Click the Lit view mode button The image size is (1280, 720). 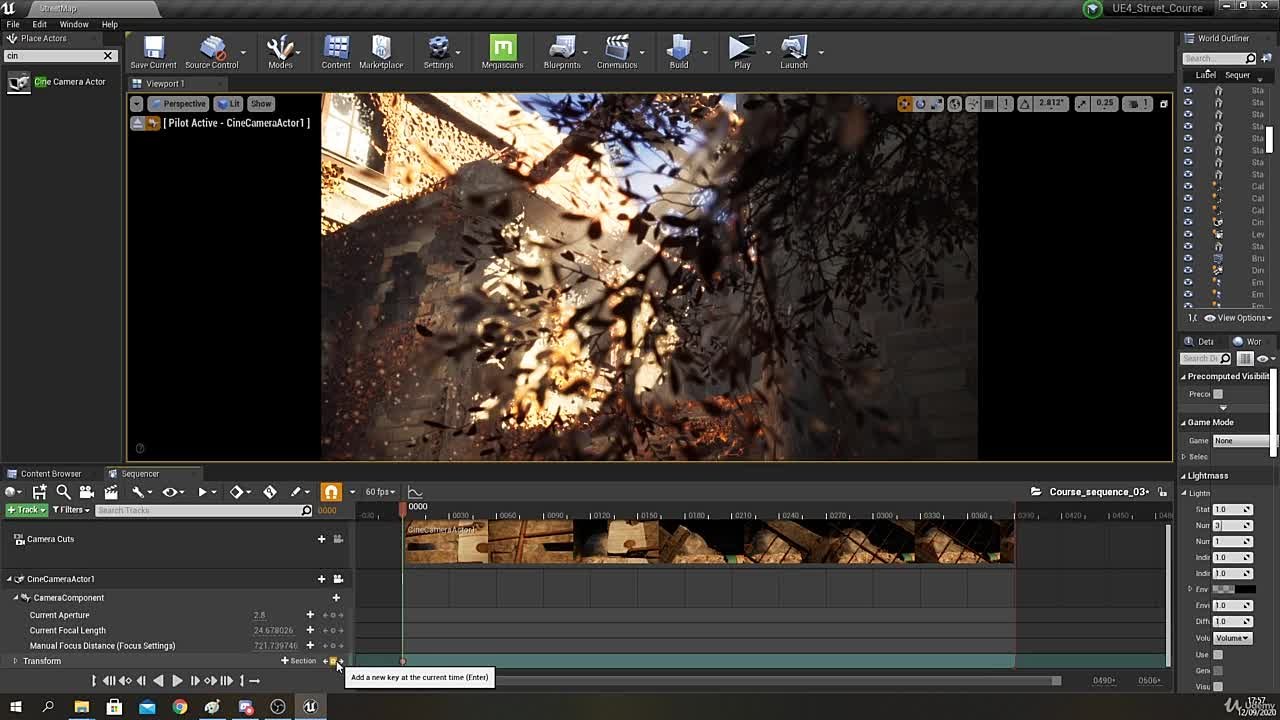(x=229, y=104)
